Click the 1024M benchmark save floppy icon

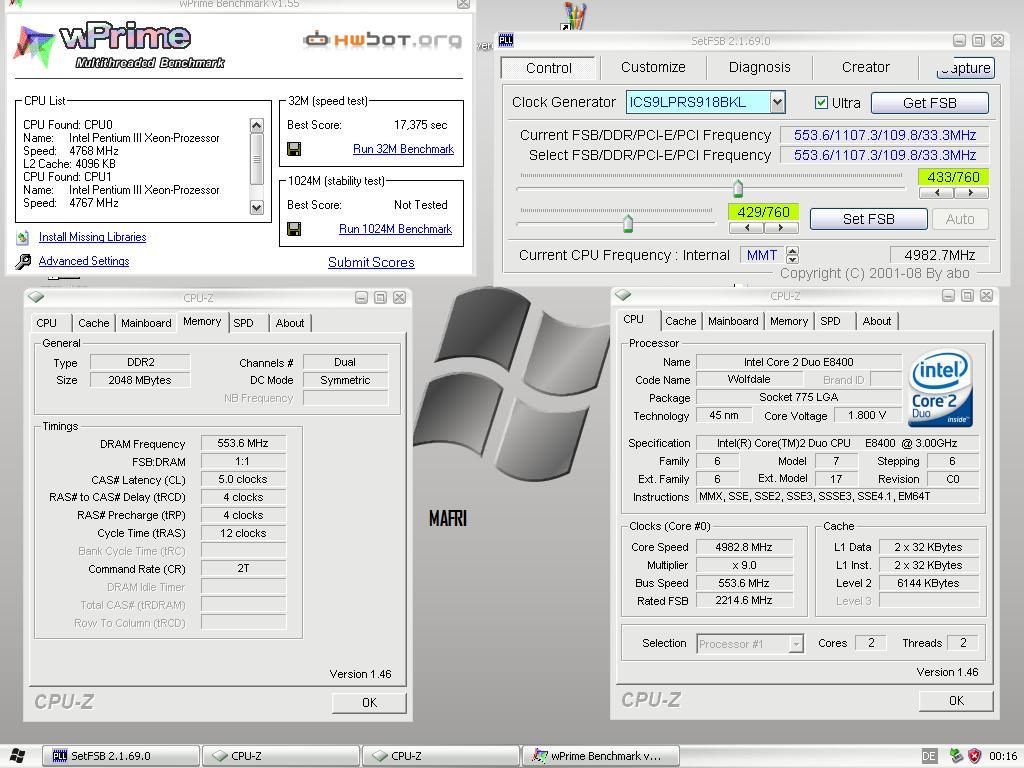(294, 229)
